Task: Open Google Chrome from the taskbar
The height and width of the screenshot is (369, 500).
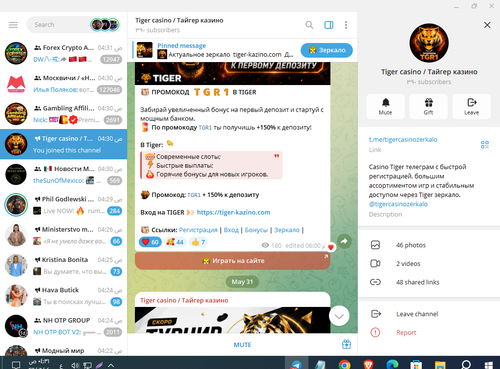Action: (x=345, y=364)
